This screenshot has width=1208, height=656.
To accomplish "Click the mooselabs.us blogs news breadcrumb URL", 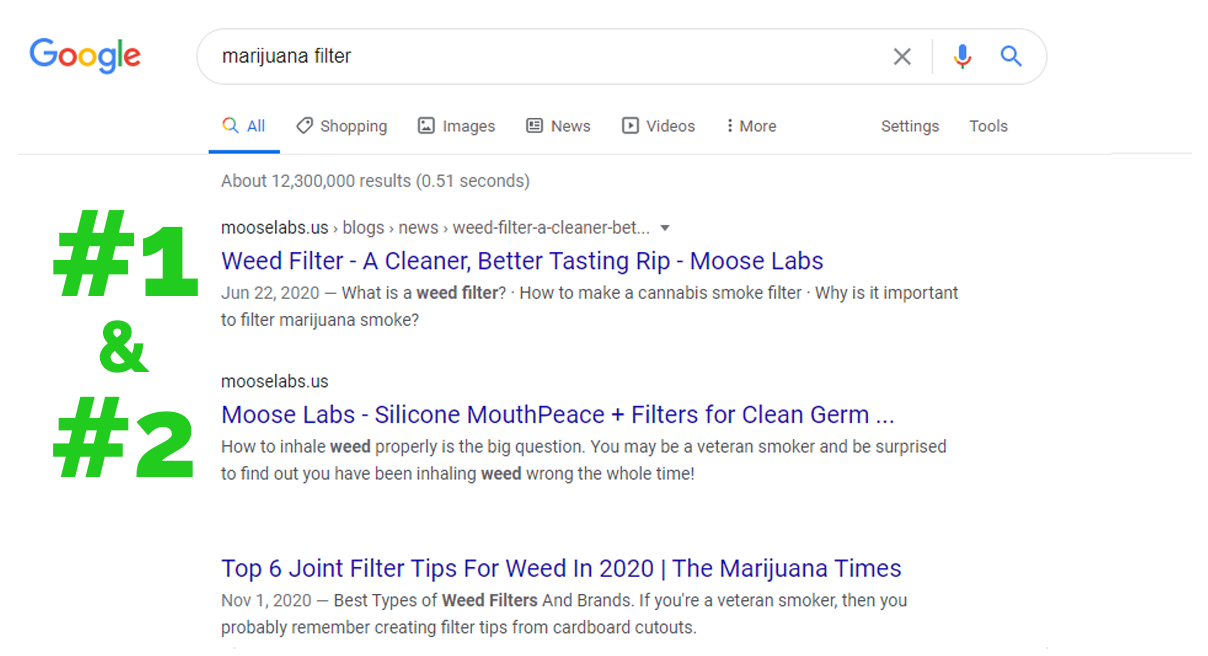I will (435, 228).
